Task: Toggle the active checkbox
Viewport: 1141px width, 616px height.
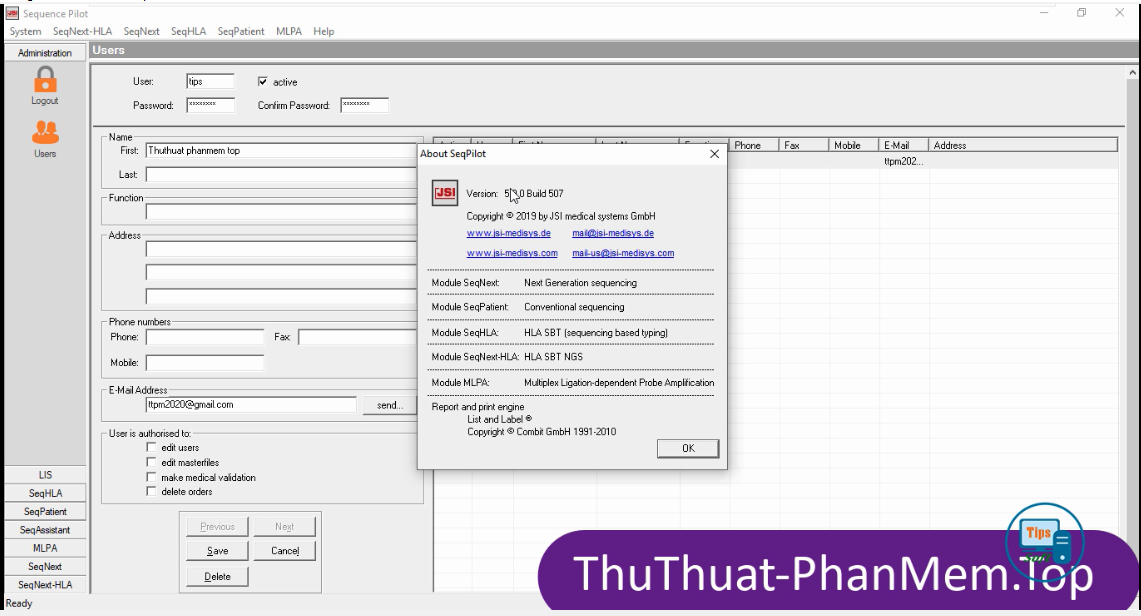Action: pos(263,81)
